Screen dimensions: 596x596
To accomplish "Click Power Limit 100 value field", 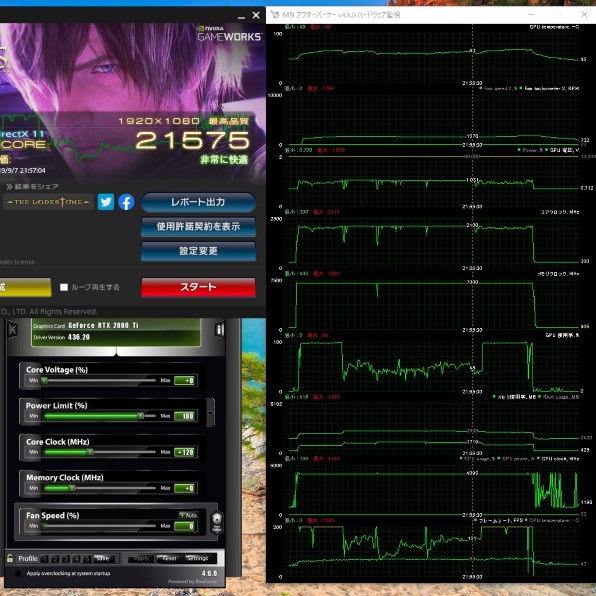I will tap(184, 416).
